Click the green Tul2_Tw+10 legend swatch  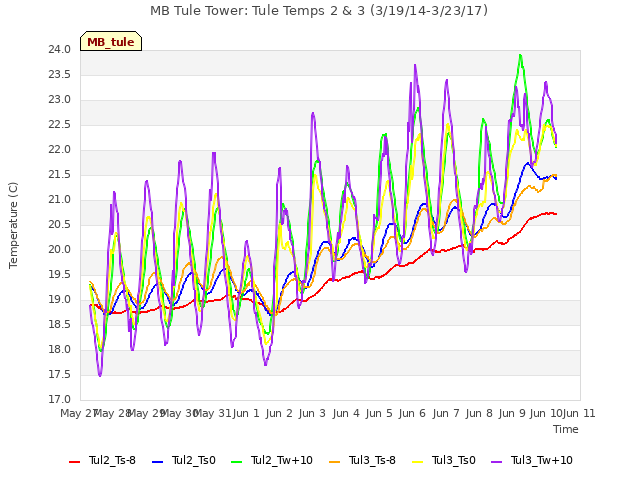pyautogui.click(x=237, y=462)
